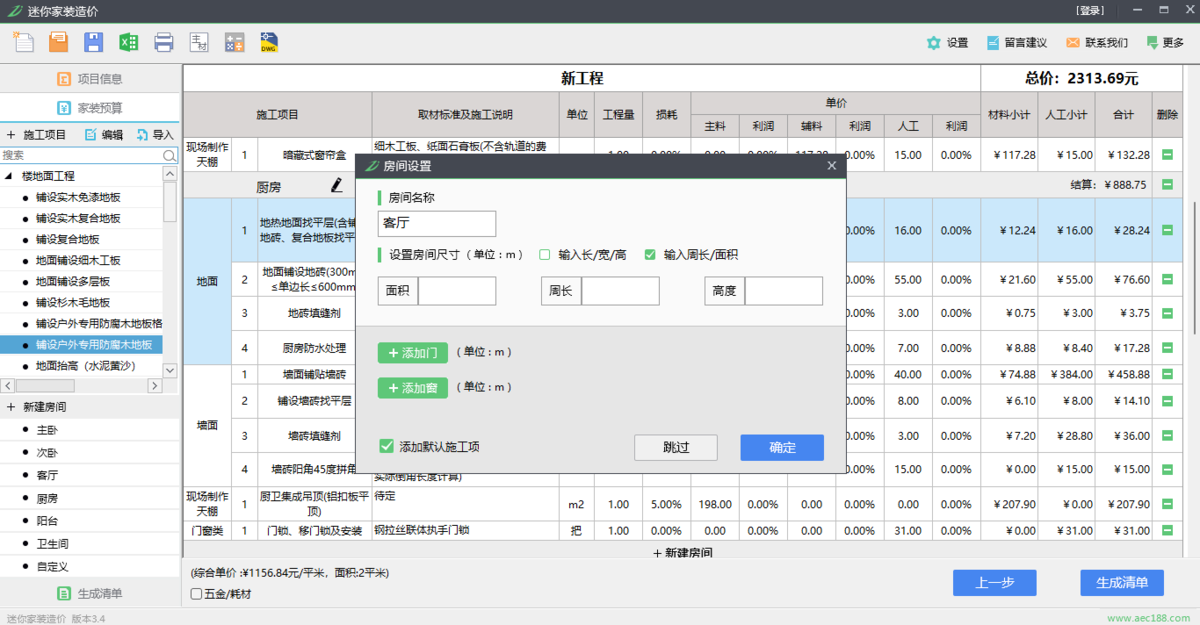Click blue 生成清单 button

click(x=1122, y=583)
